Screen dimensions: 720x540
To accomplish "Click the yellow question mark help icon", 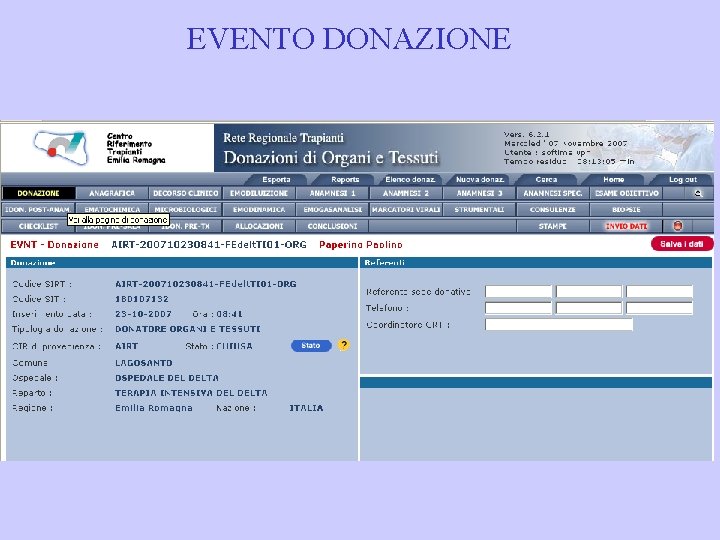I will [343, 345].
